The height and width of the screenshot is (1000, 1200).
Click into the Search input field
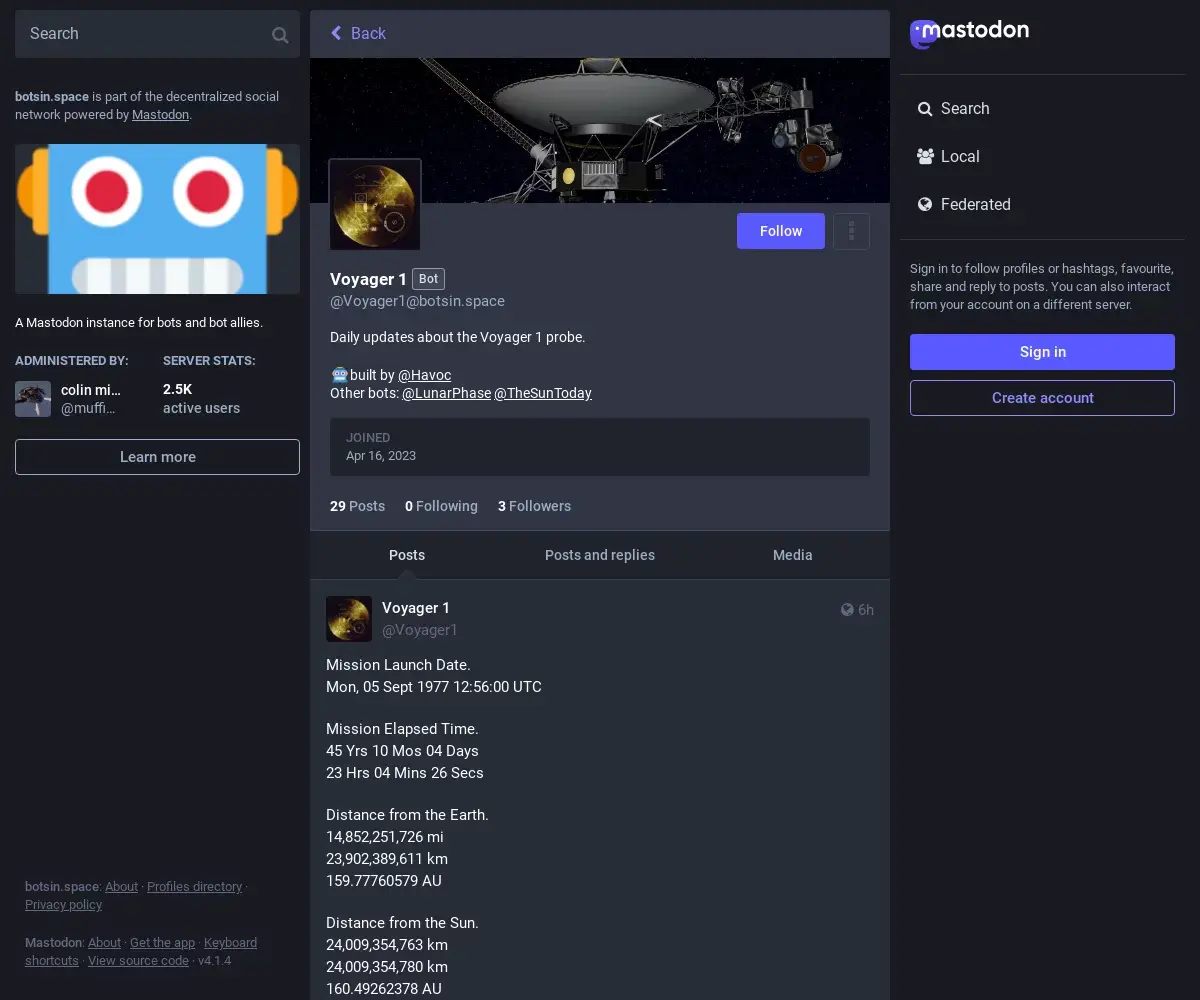click(140, 34)
